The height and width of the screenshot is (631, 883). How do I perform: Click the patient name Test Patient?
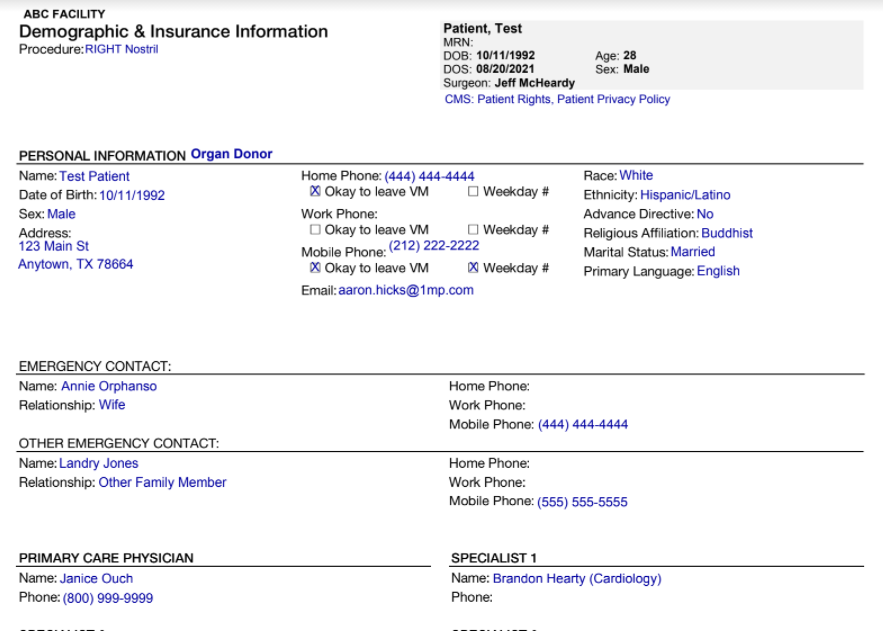(94, 176)
